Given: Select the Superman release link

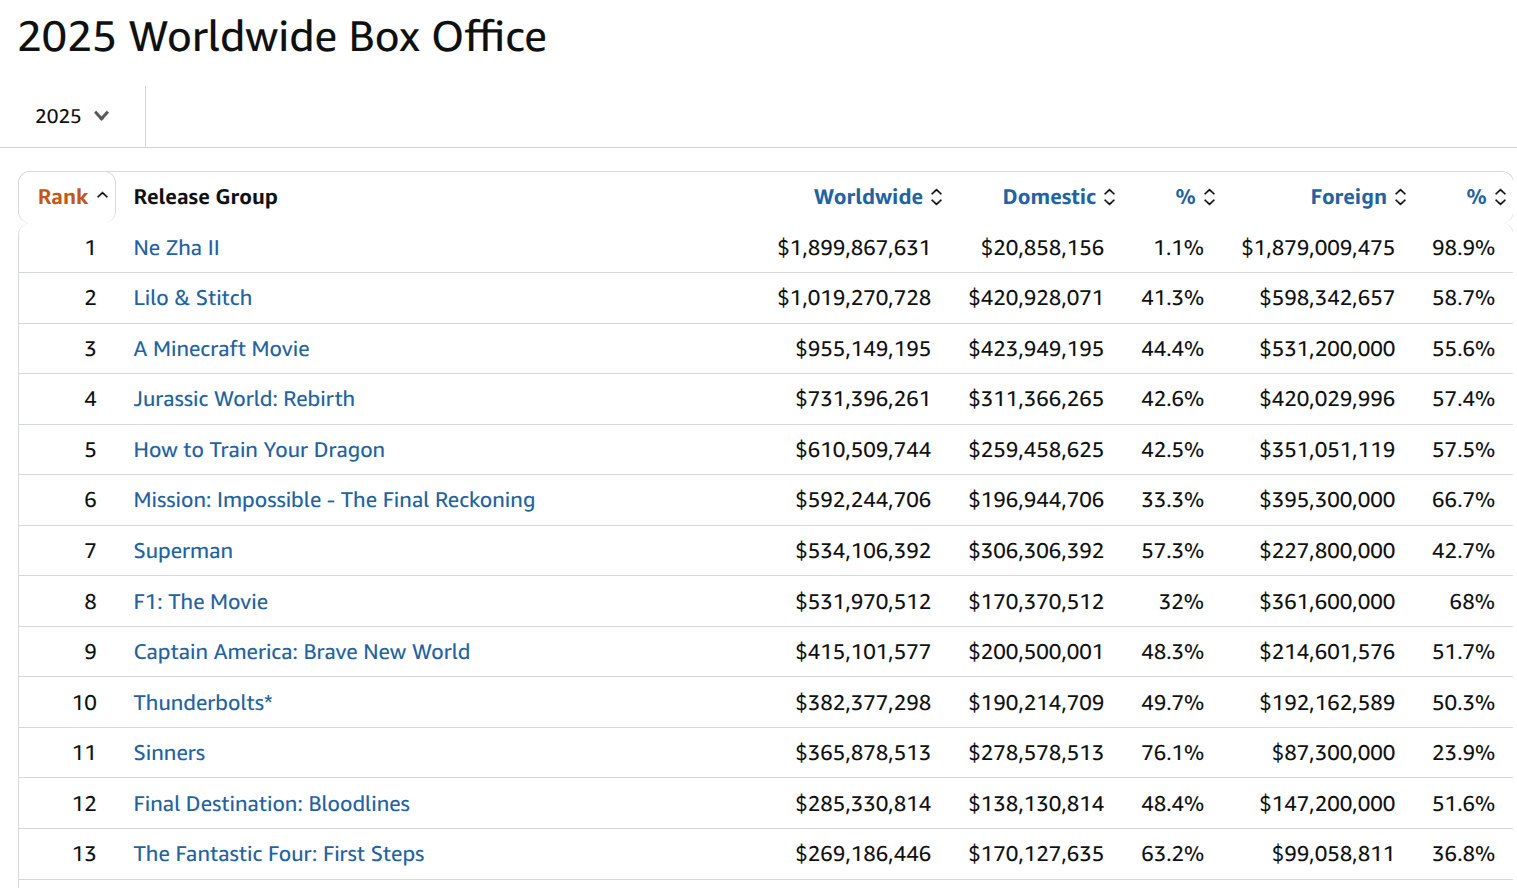Looking at the screenshot, I should click(183, 551).
